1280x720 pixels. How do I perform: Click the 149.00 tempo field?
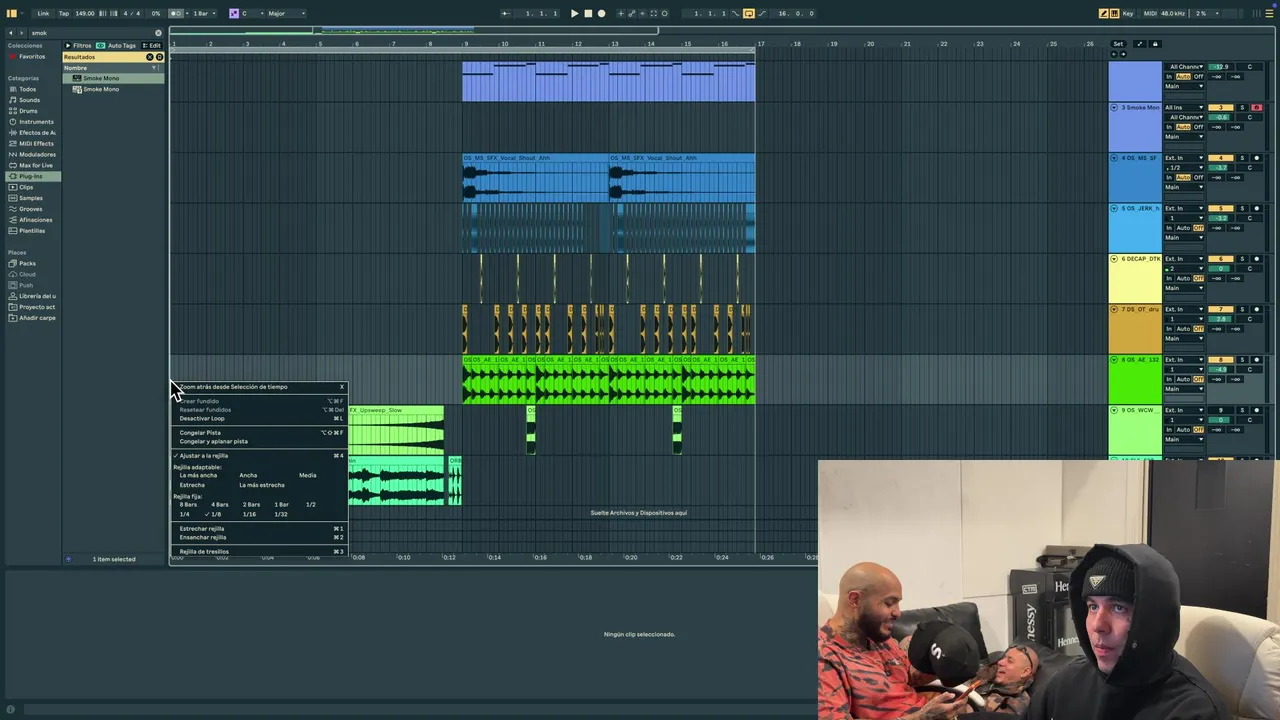[85, 13]
